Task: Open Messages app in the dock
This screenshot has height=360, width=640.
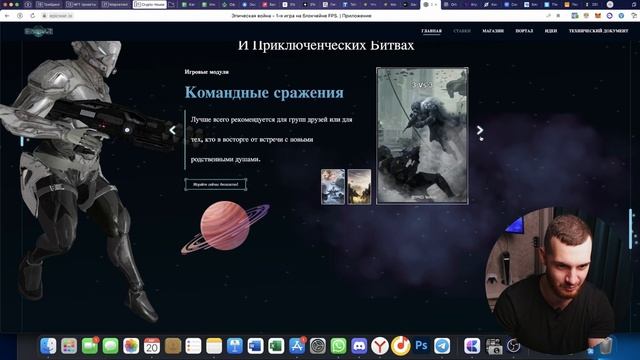Action: point(111,346)
